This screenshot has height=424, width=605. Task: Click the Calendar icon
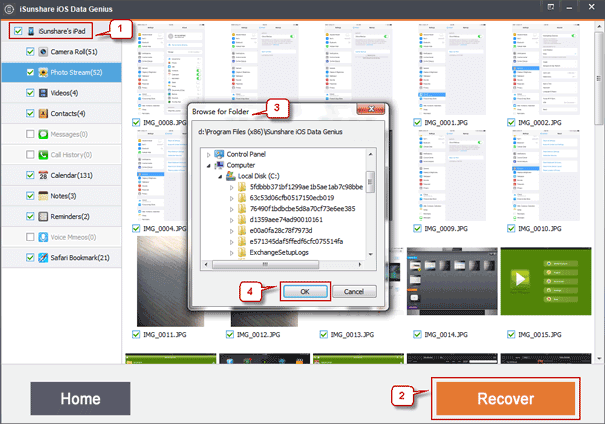[43, 175]
